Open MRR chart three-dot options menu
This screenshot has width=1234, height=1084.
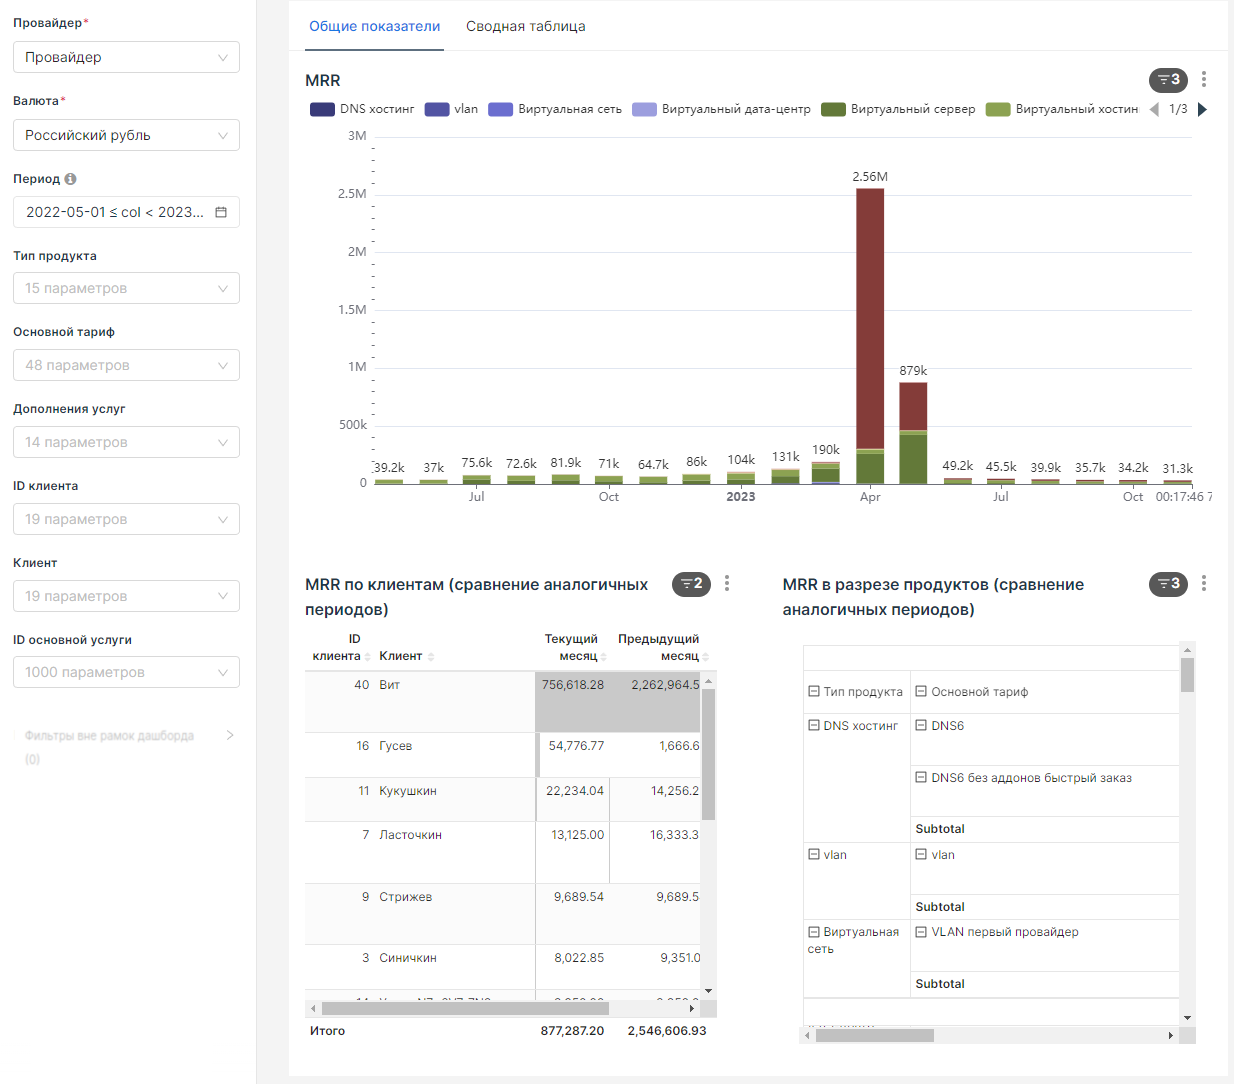[1203, 79]
